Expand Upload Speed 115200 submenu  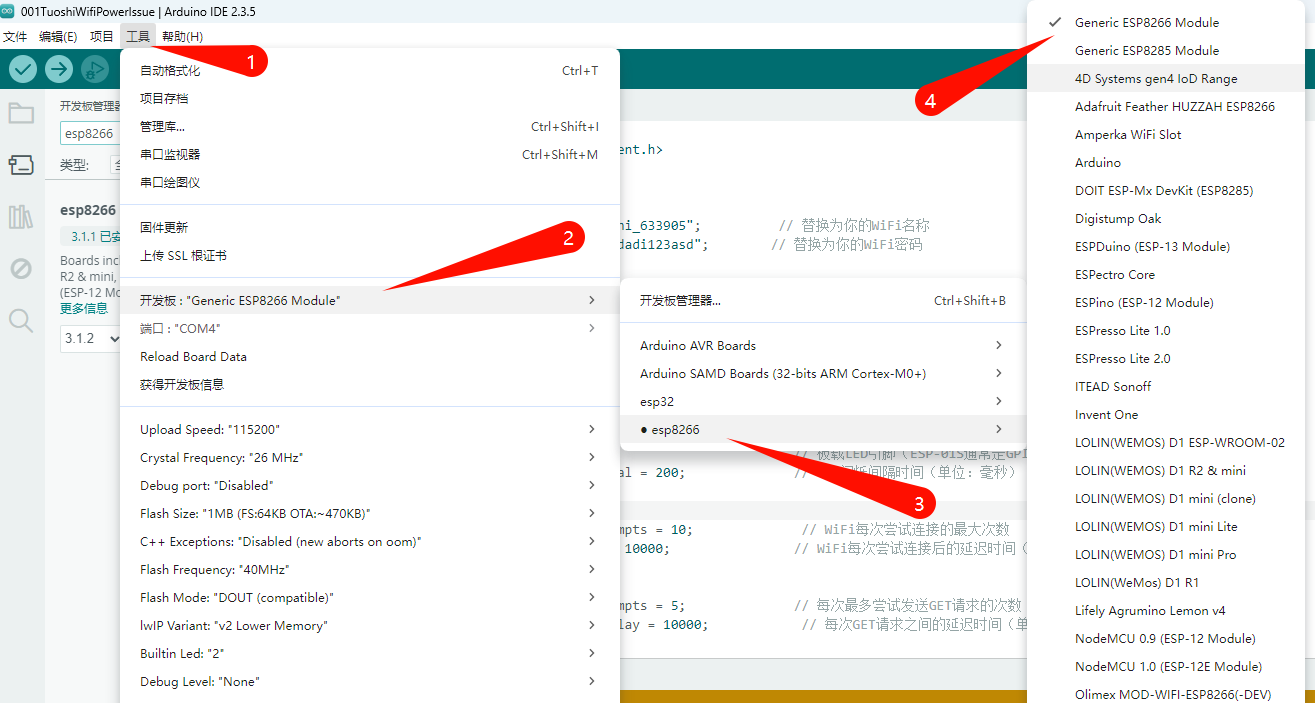[370, 430]
